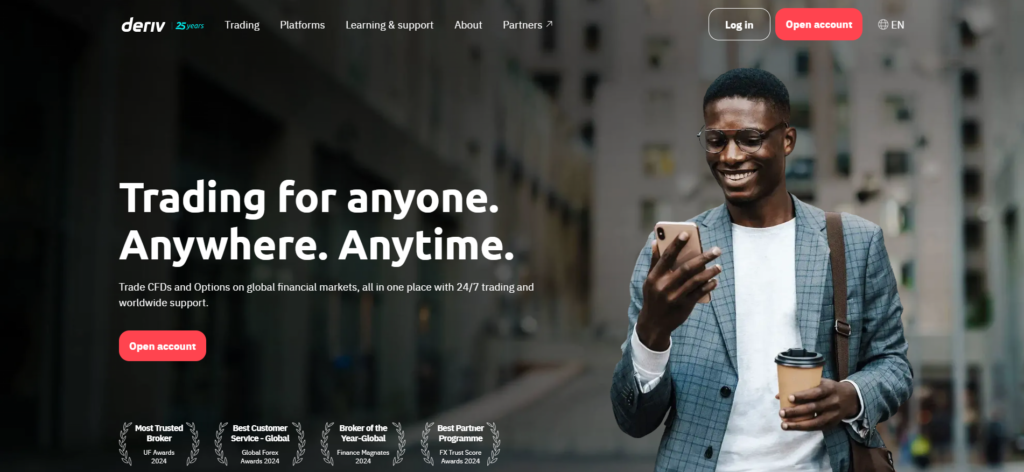
Task: Click the Trading for anyone headline
Action: [x=317, y=221]
